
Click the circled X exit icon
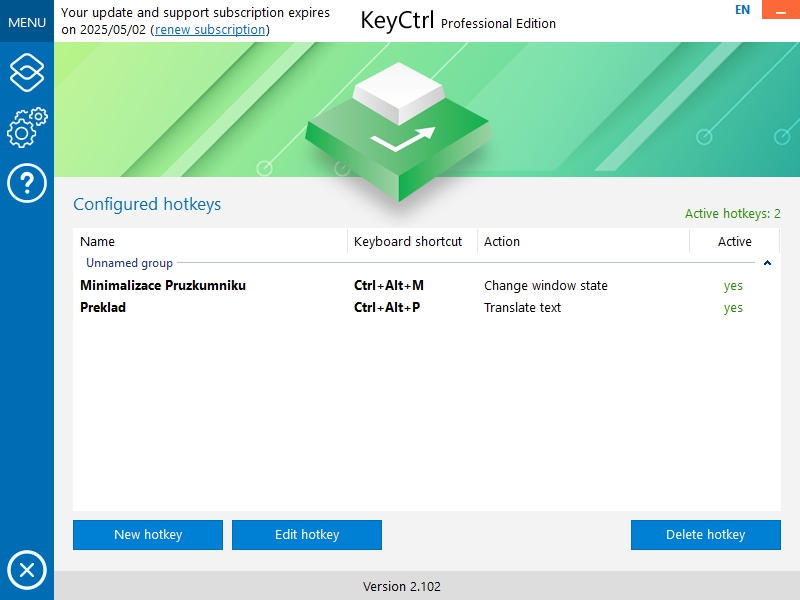(x=27, y=570)
